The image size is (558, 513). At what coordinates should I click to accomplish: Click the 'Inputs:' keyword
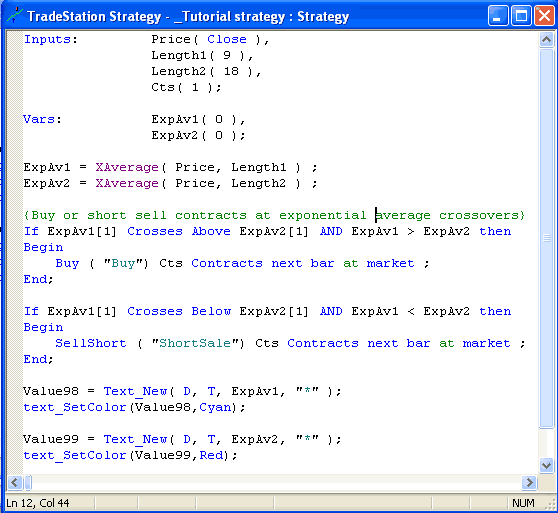(x=51, y=39)
